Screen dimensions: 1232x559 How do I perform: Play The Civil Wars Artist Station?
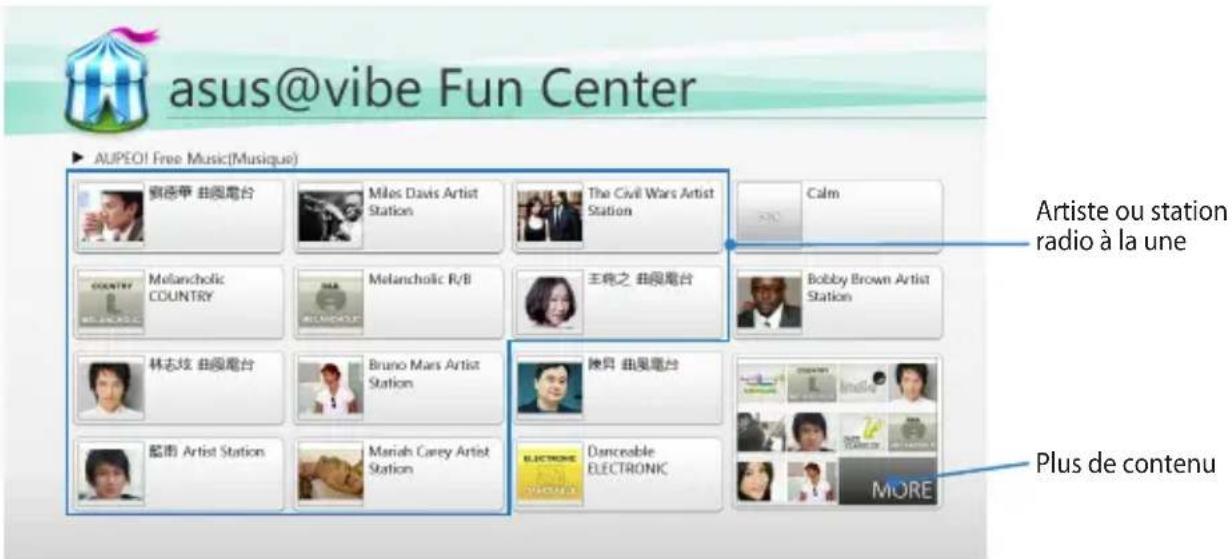[619, 215]
